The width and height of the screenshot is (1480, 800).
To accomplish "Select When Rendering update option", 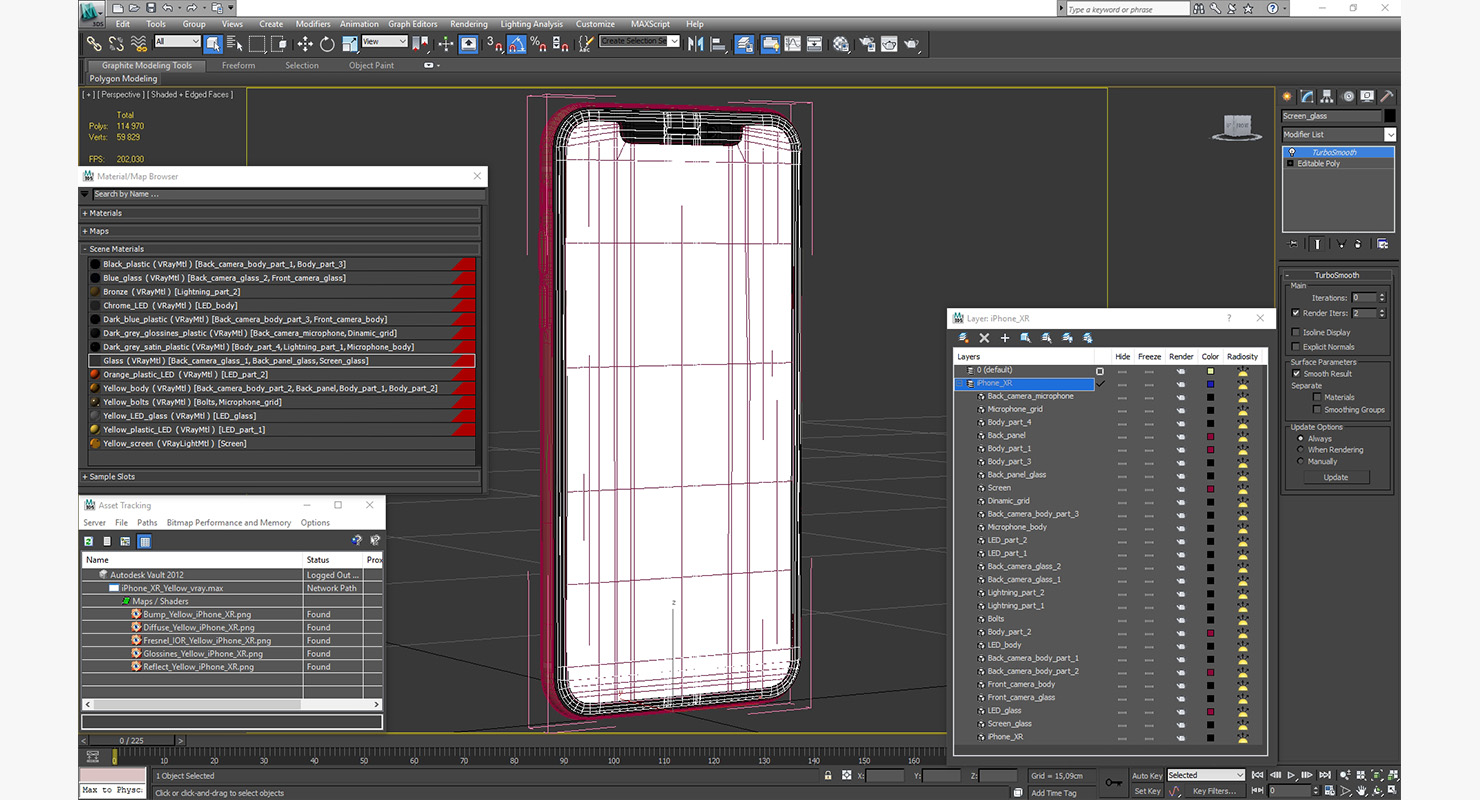I will pos(1300,450).
